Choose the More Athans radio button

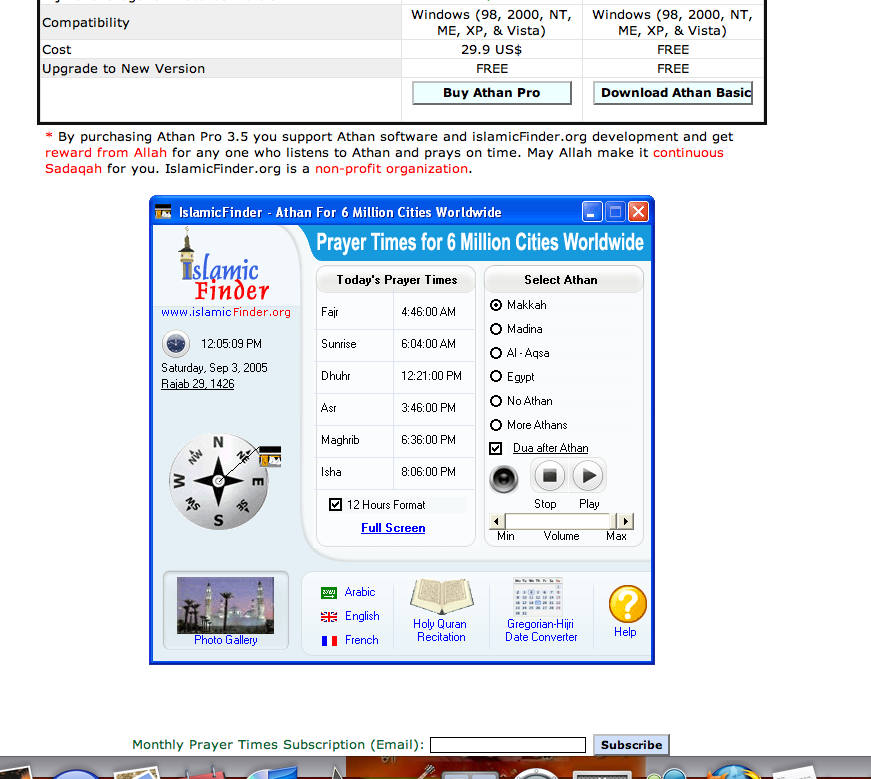pos(496,425)
